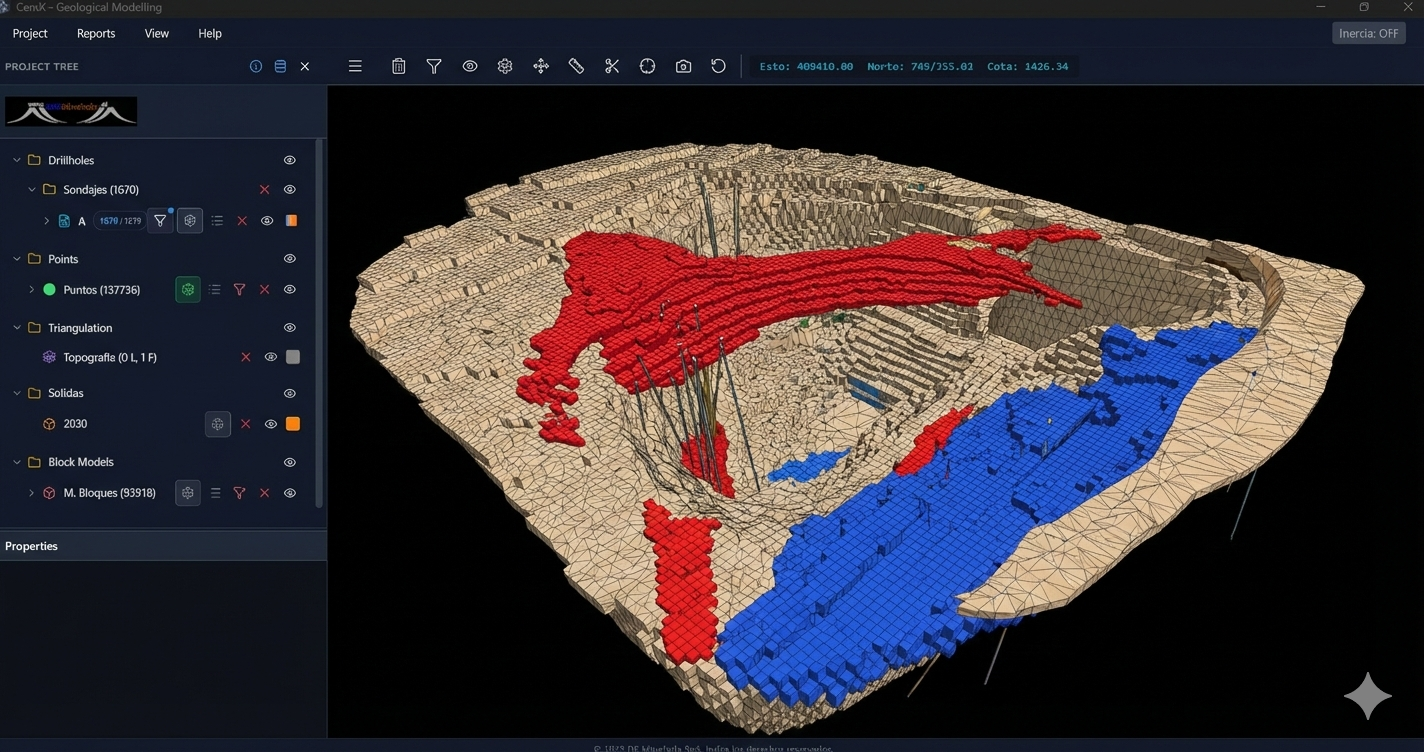This screenshot has height=752, width=1424.
Task: Open the filter icon on M. Bloques
Action: click(x=239, y=492)
